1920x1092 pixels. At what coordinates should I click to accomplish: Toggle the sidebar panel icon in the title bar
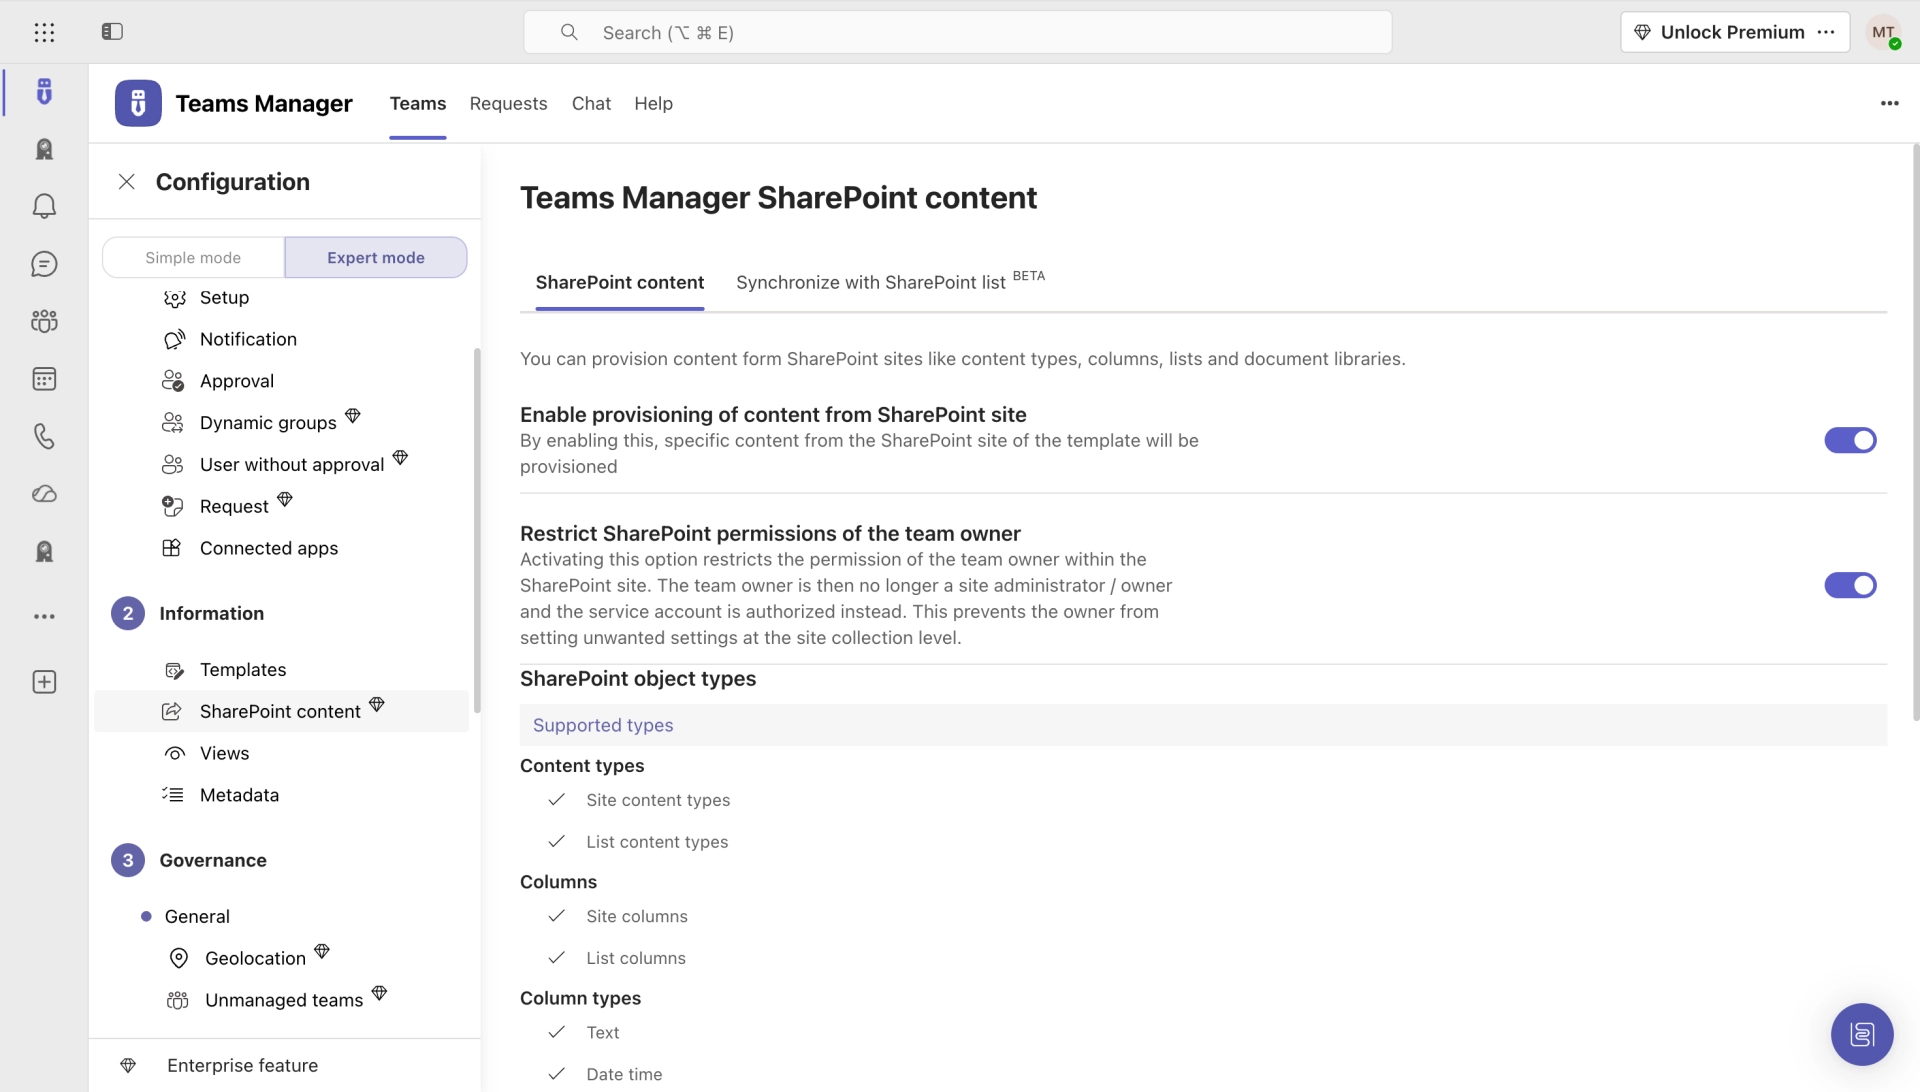tap(112, 32)
